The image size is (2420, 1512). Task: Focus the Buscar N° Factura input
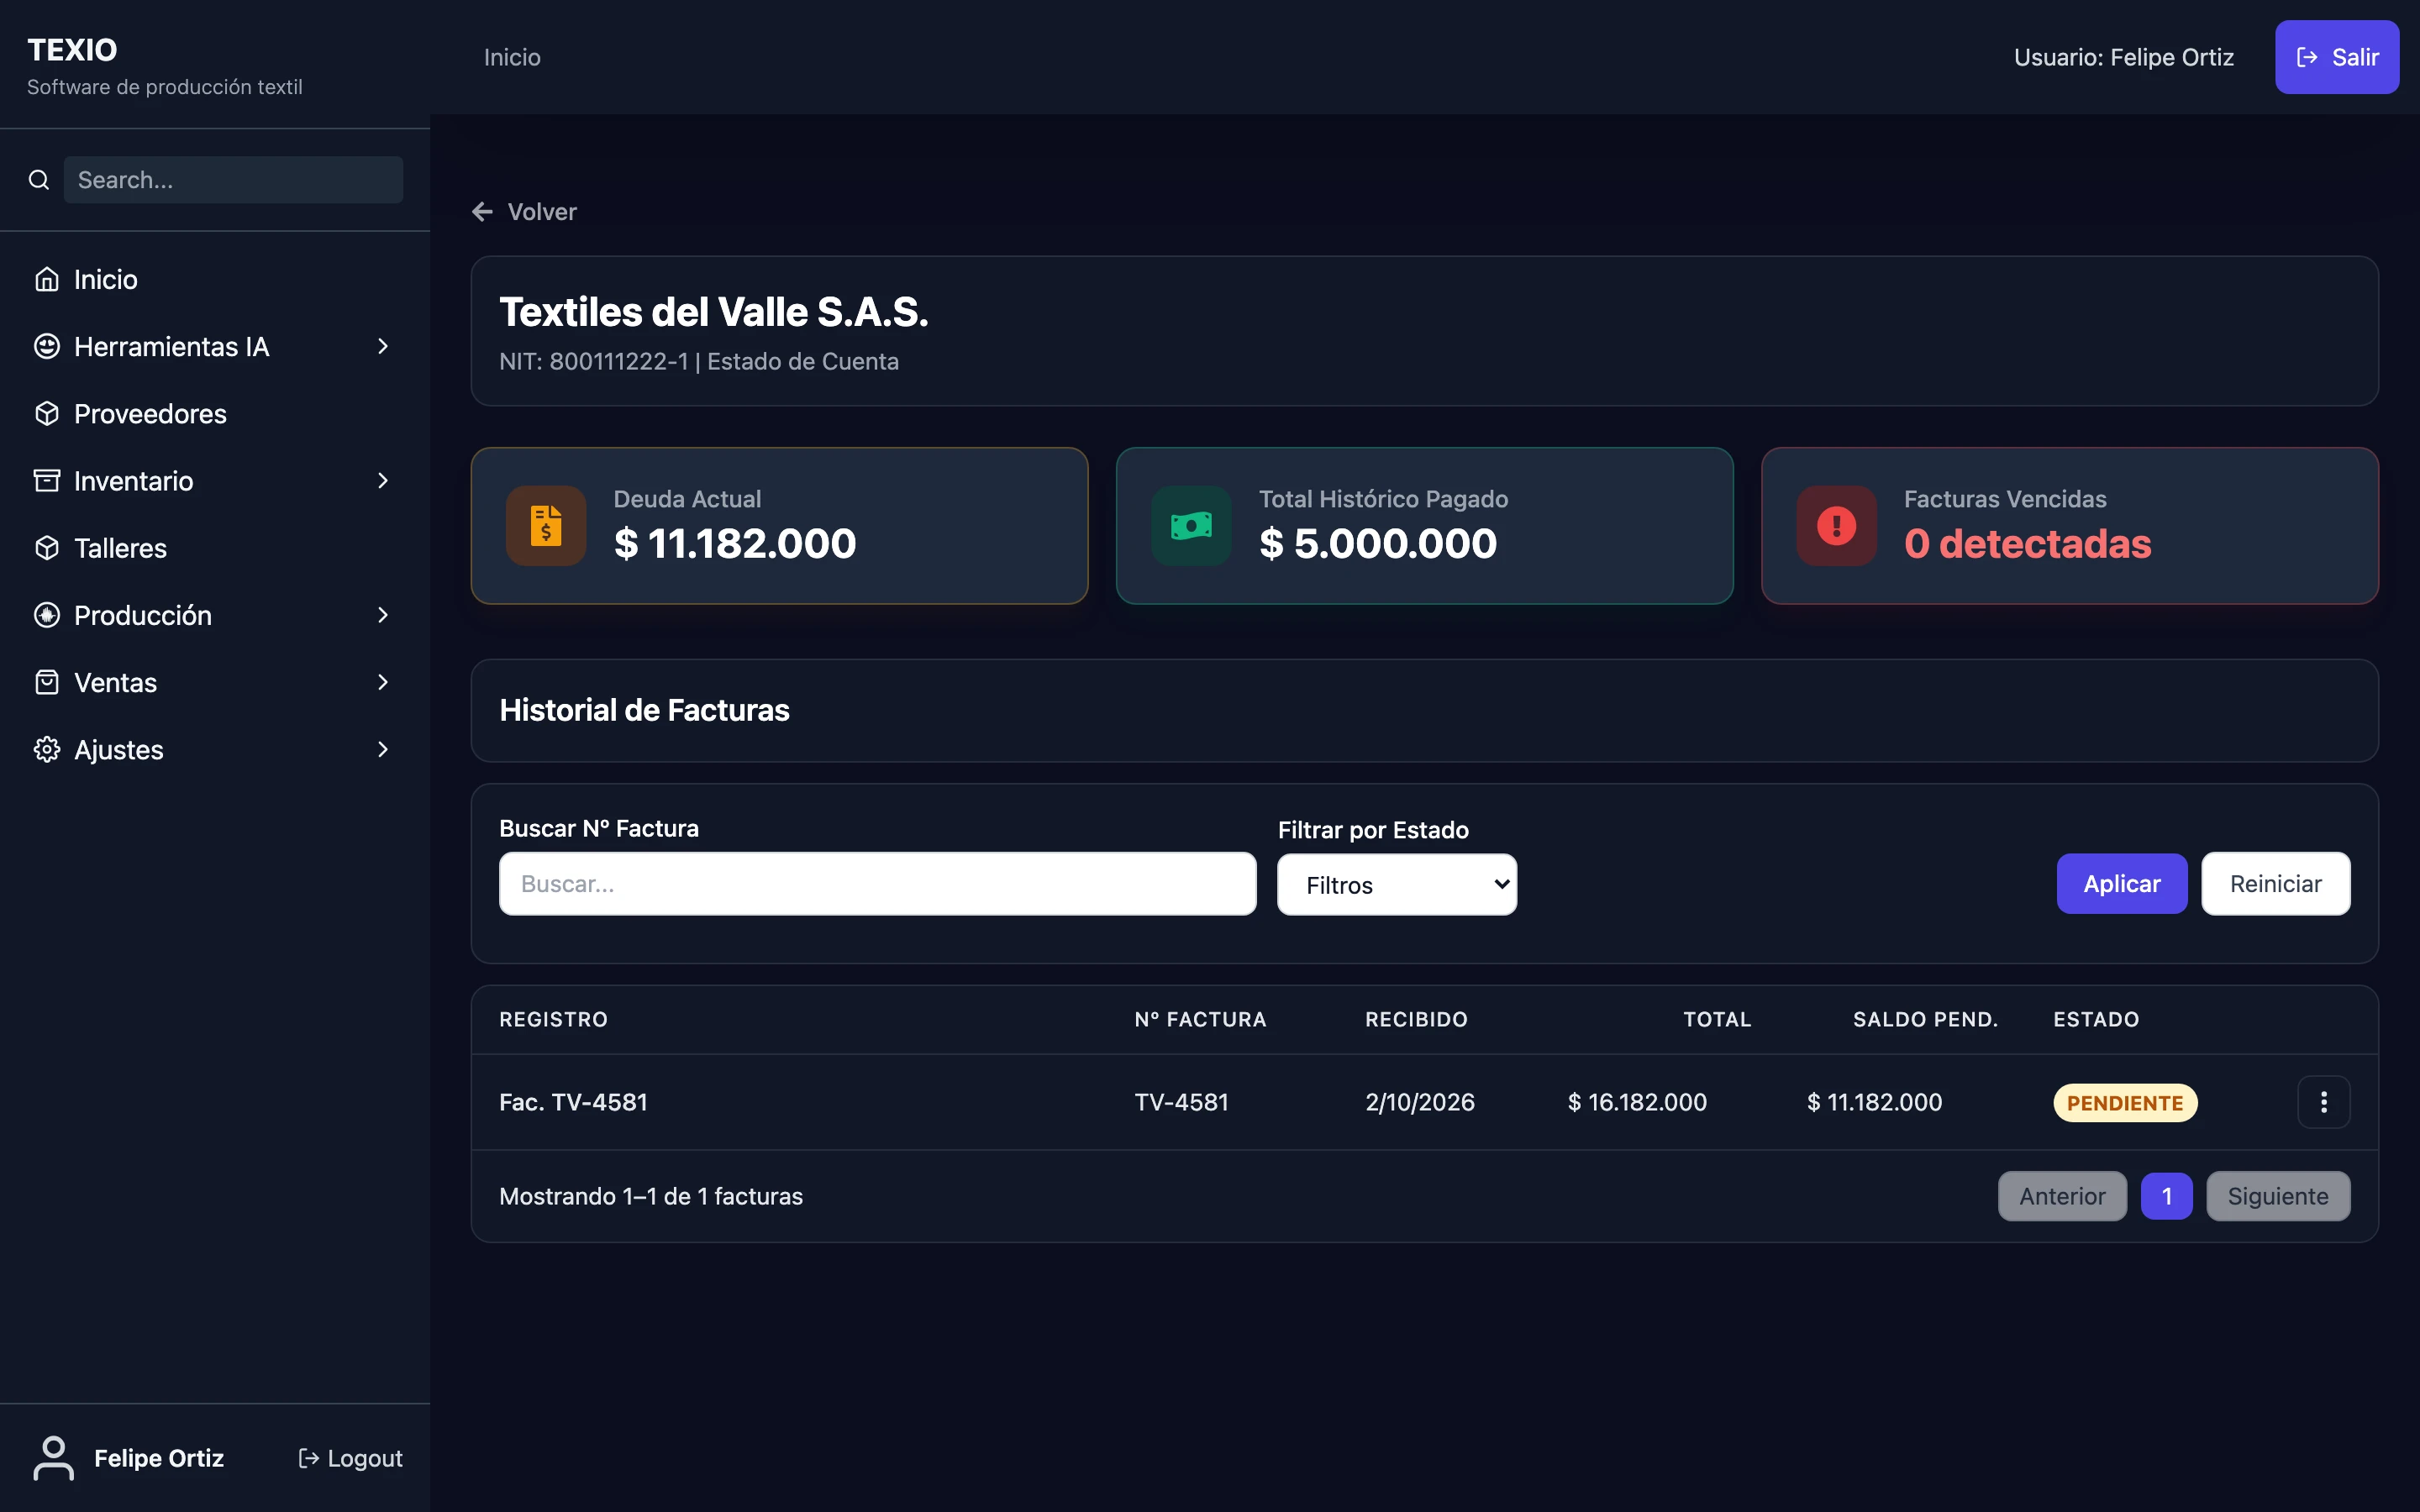click(877, 884)
